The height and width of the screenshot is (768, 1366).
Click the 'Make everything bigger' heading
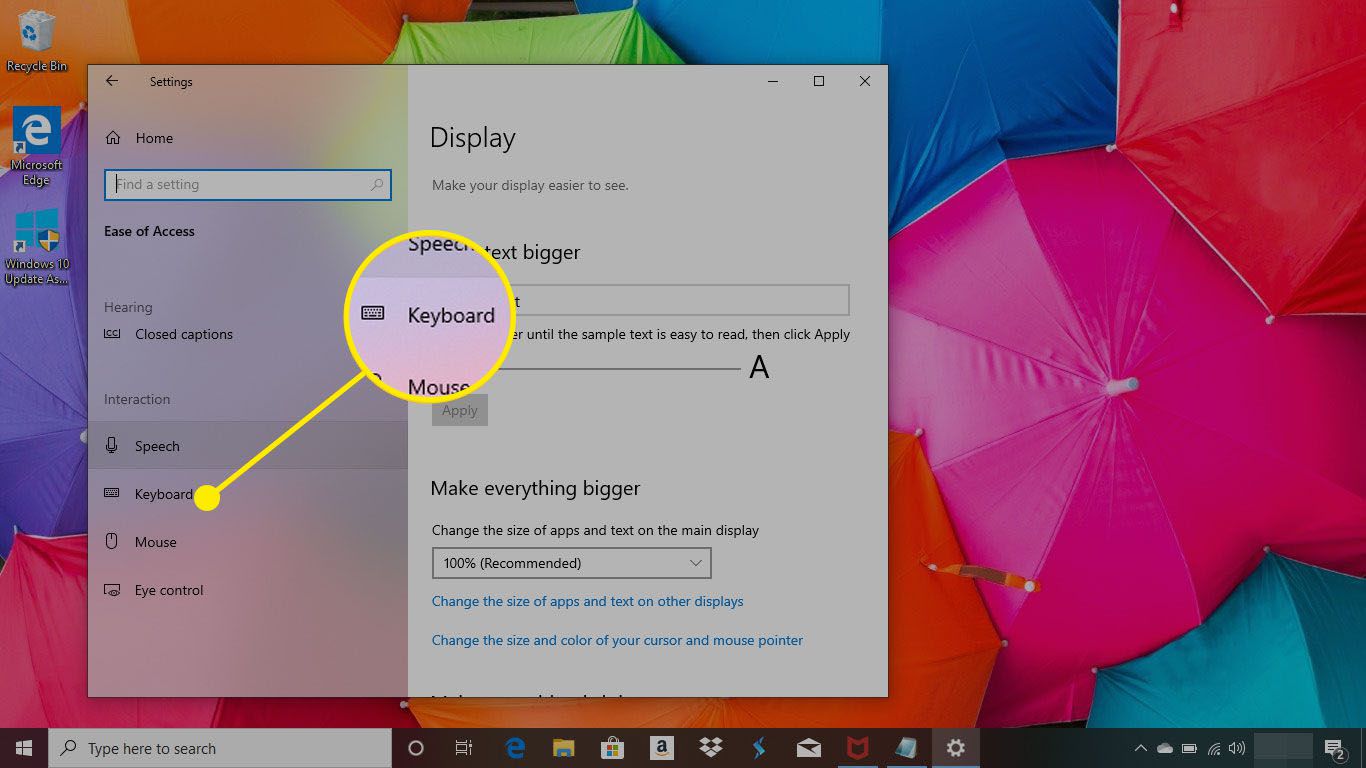[x=536, y=489]
